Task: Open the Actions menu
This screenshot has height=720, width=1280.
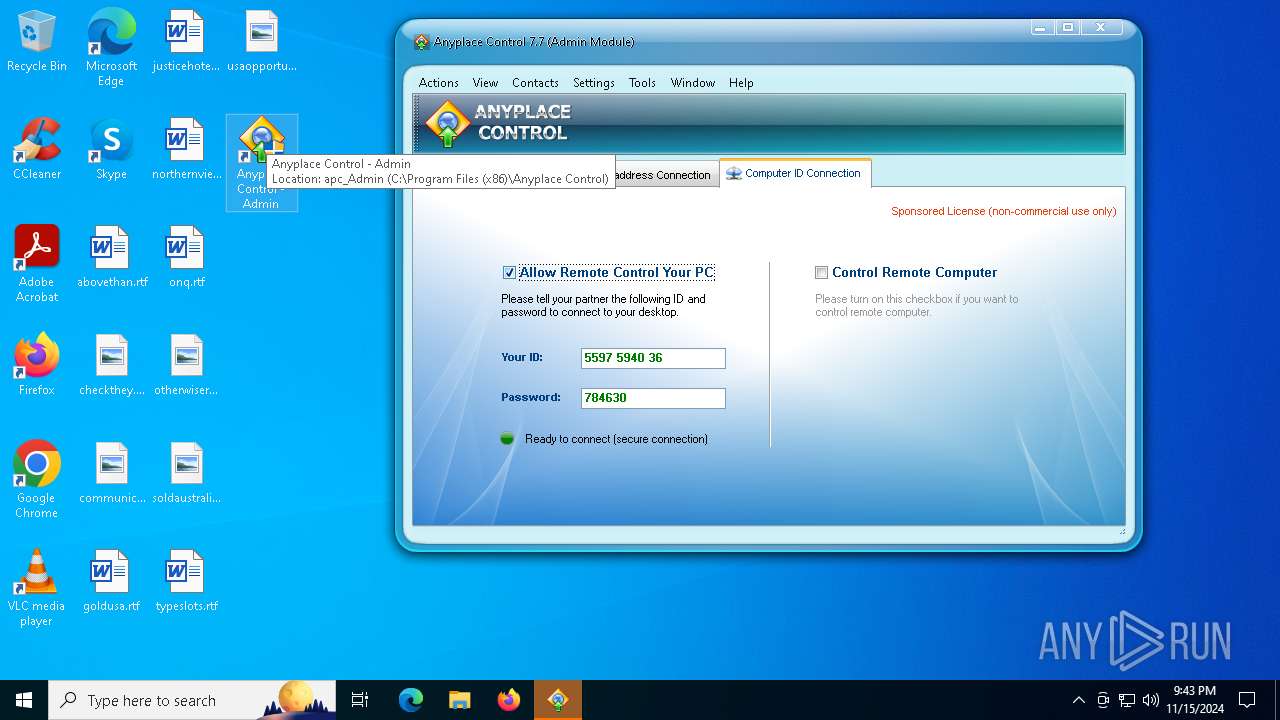Action: pyautogui.click(x=439, y=83)
